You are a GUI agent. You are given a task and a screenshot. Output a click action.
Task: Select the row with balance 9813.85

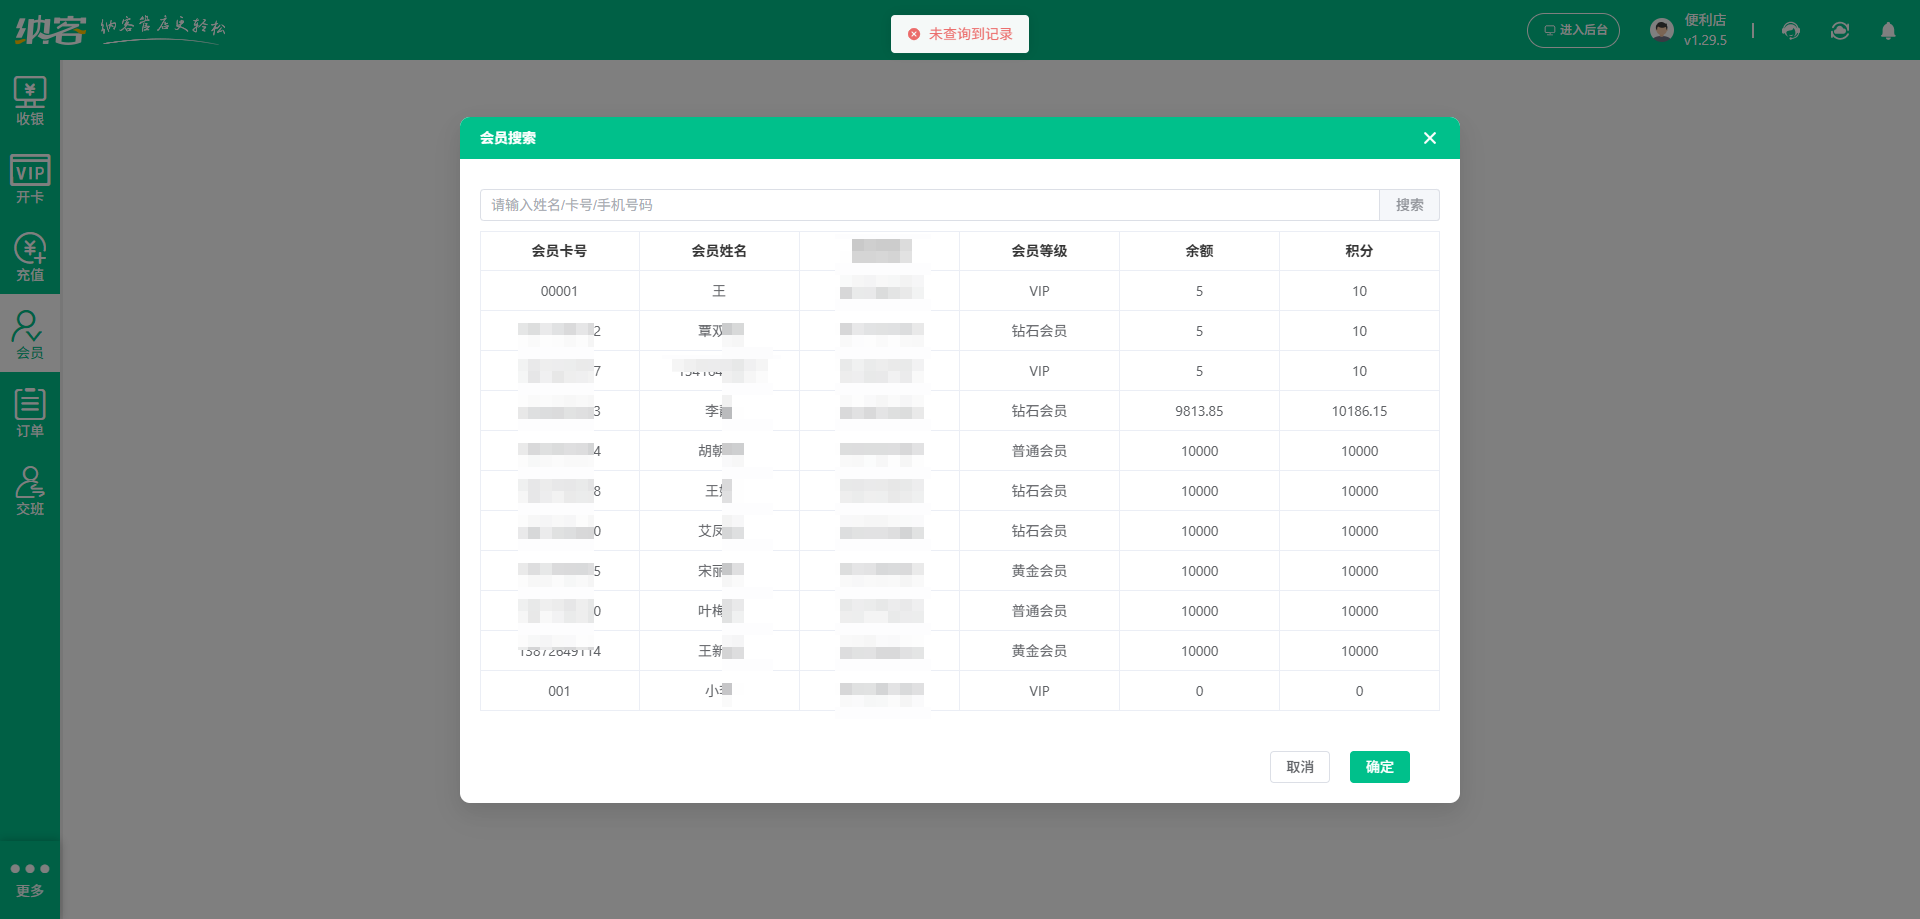tap(1199, 411)
